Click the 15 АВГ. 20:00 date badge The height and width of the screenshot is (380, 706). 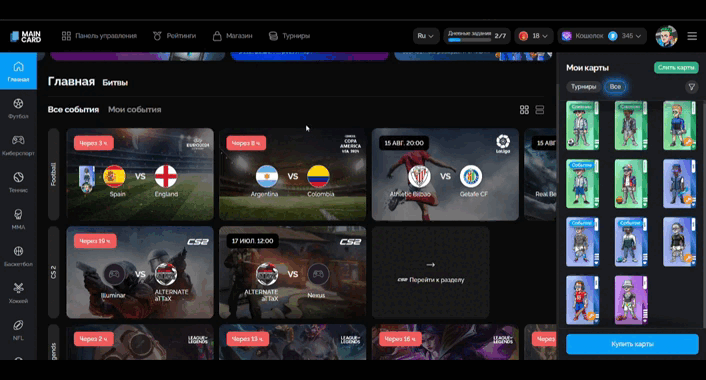coord(404,143)
